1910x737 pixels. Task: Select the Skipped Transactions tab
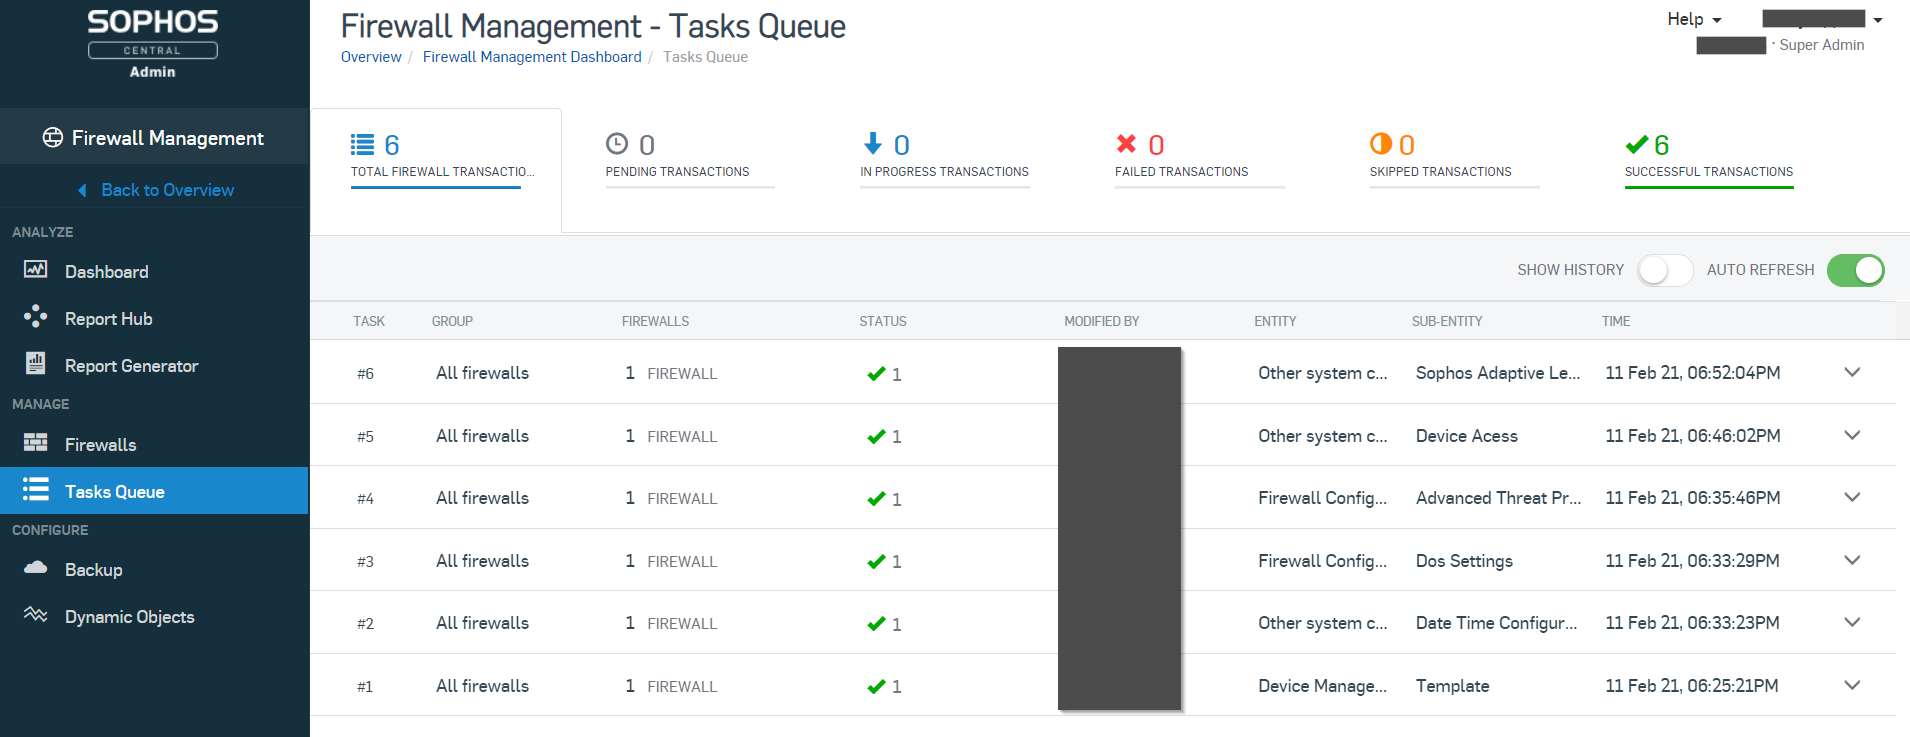click(x=1455, y=160)
